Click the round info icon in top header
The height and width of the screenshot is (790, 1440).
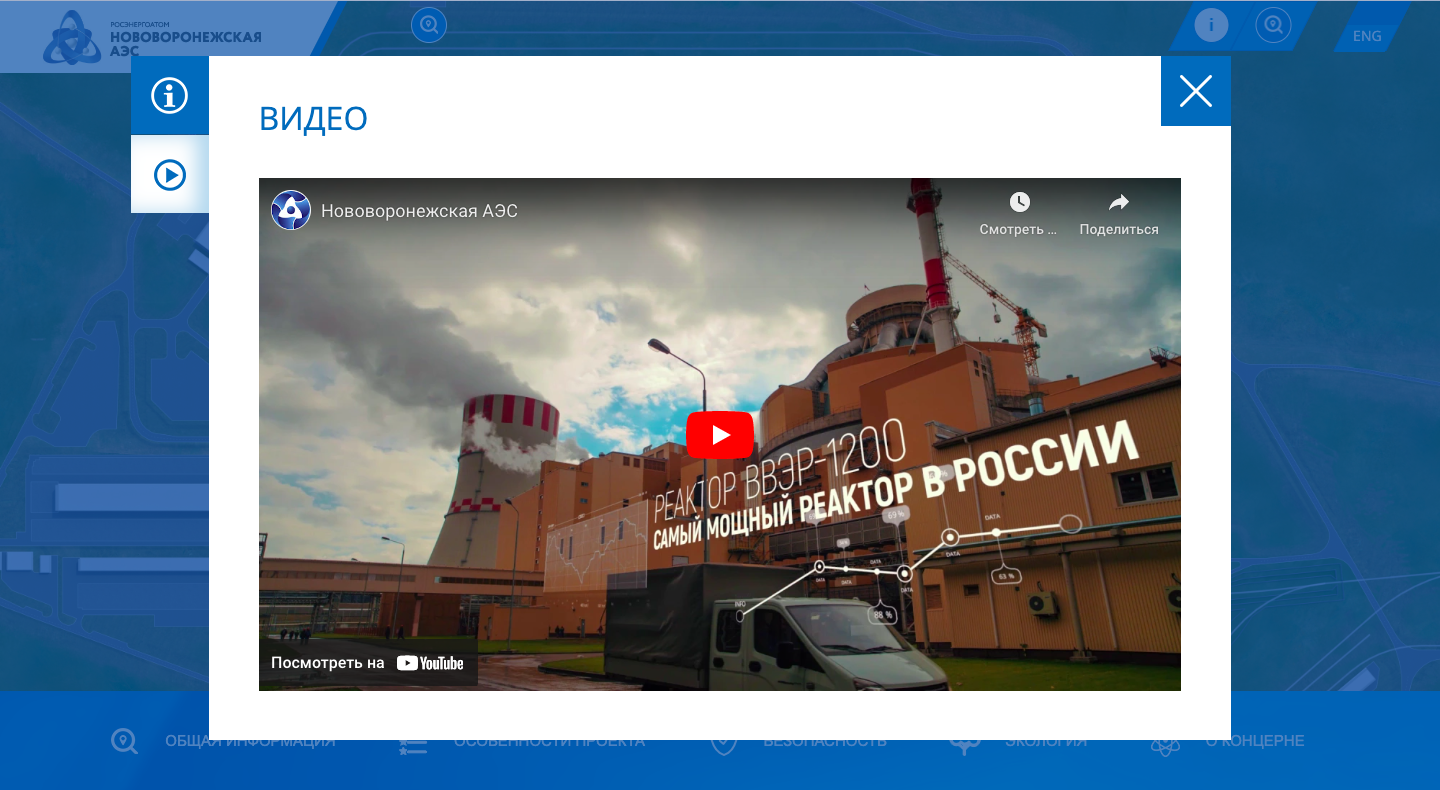[1211, 25]
